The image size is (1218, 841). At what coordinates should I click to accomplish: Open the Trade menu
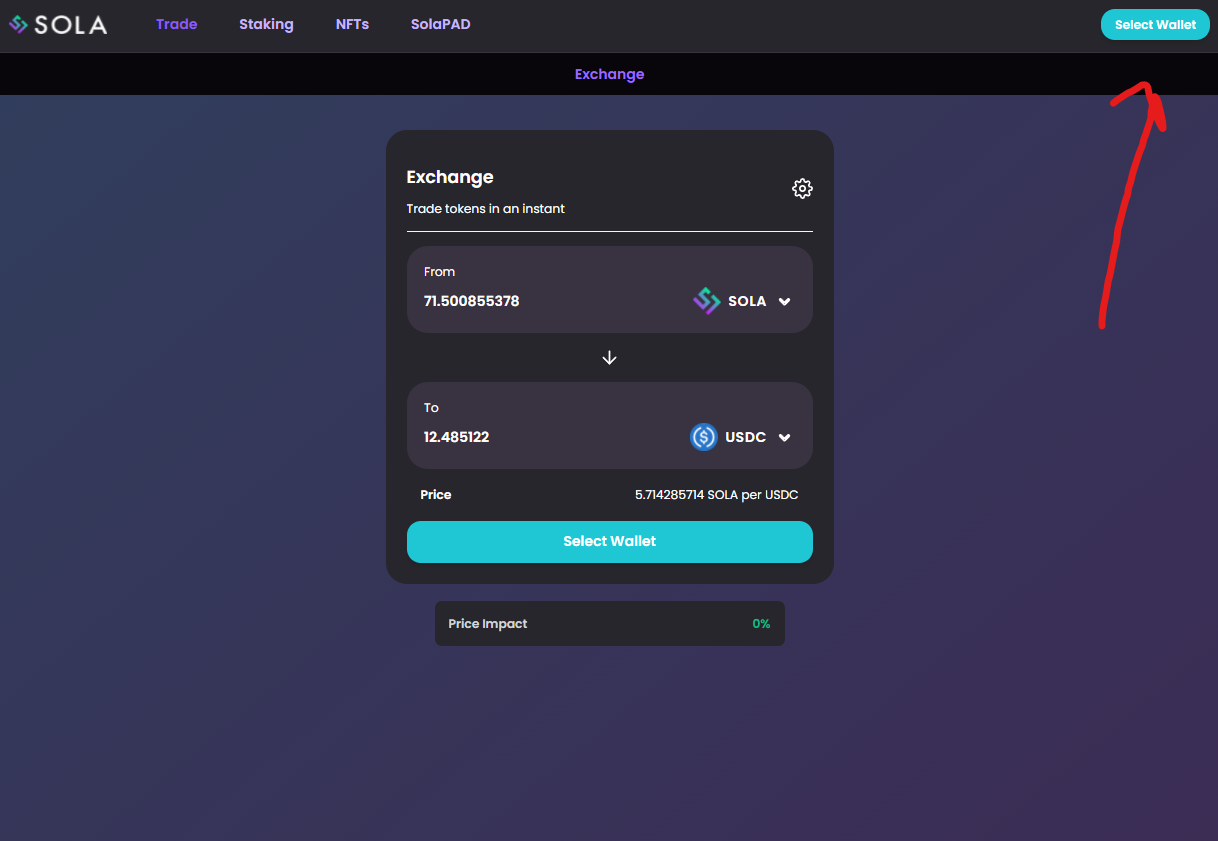point(177,24)
